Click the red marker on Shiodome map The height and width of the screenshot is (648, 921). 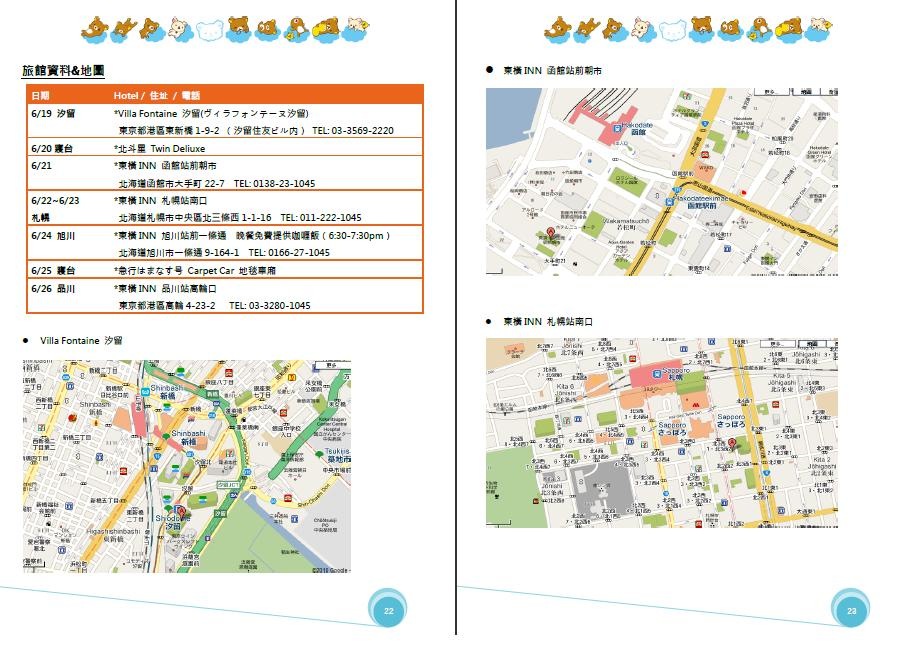(x=181, y=510)
